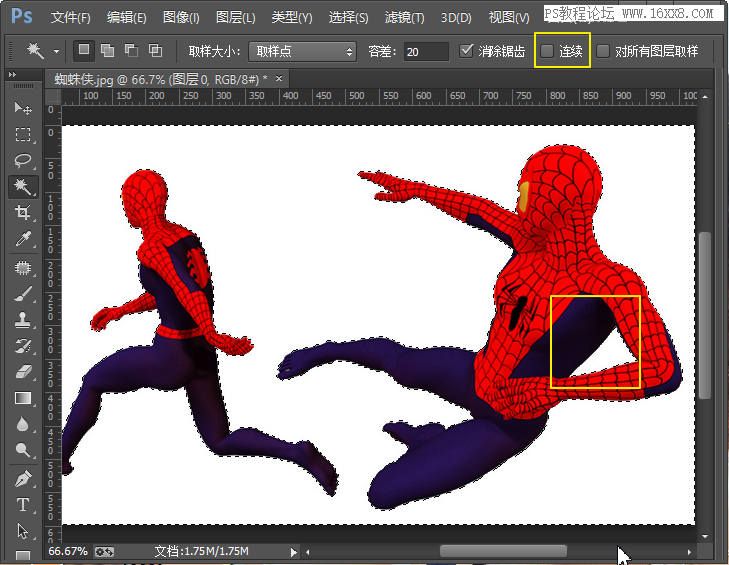The height and width of the screenshot is (565, 729).
Task: Select the Clone Stamp tool
Action: 22,320
